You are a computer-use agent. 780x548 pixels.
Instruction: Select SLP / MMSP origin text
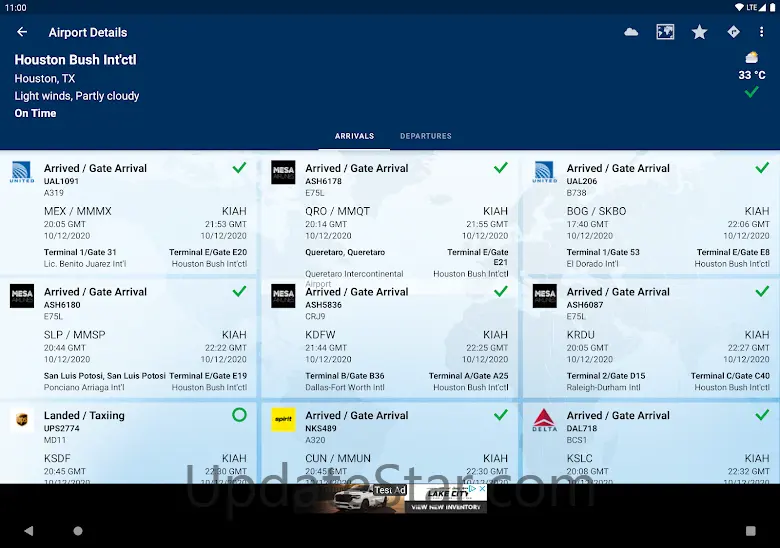coord(75,335)
